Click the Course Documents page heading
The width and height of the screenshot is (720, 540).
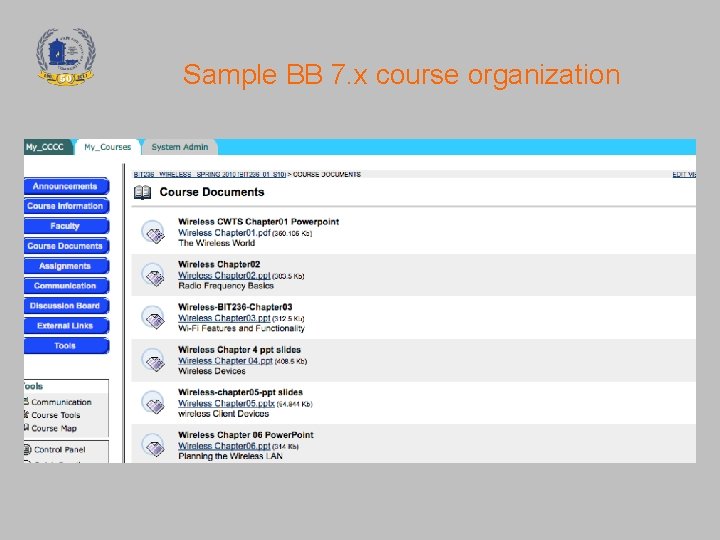coord(212,192)
